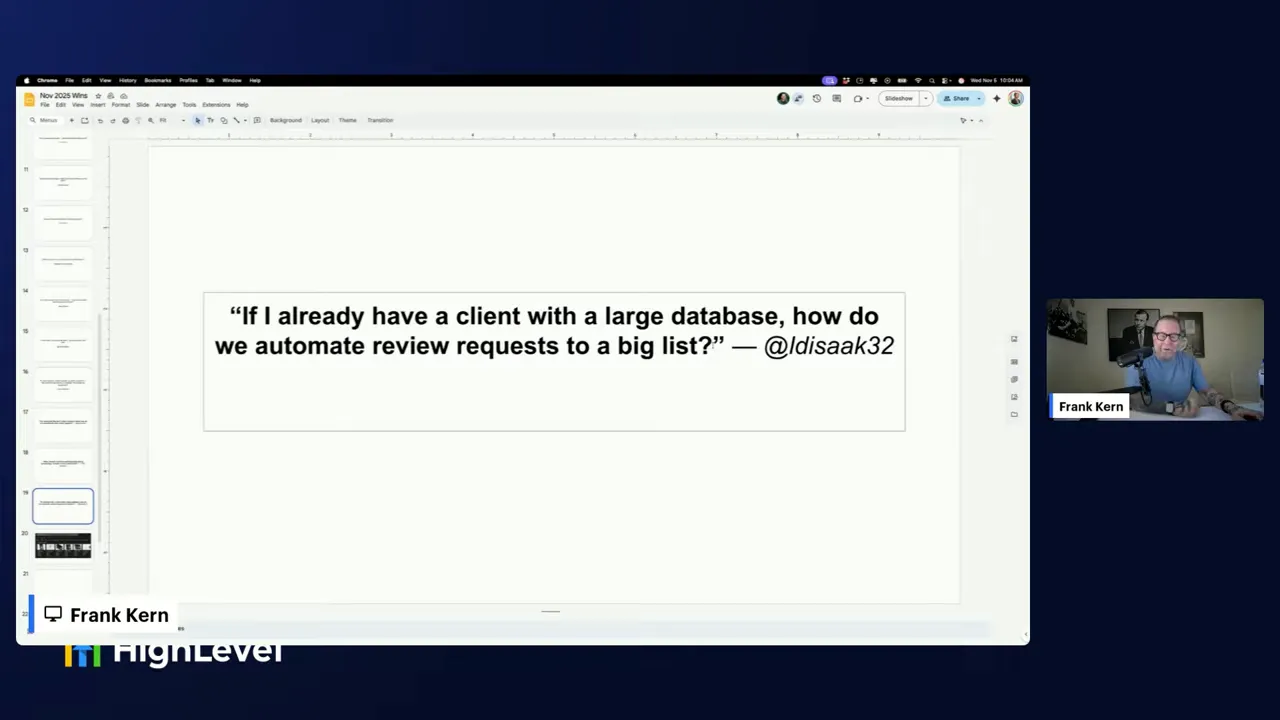Image resolution: width=1280 pixels, height=720 pixels.
Task: Collapse the toolbar with the up chevron
Action: pos(981,120)
